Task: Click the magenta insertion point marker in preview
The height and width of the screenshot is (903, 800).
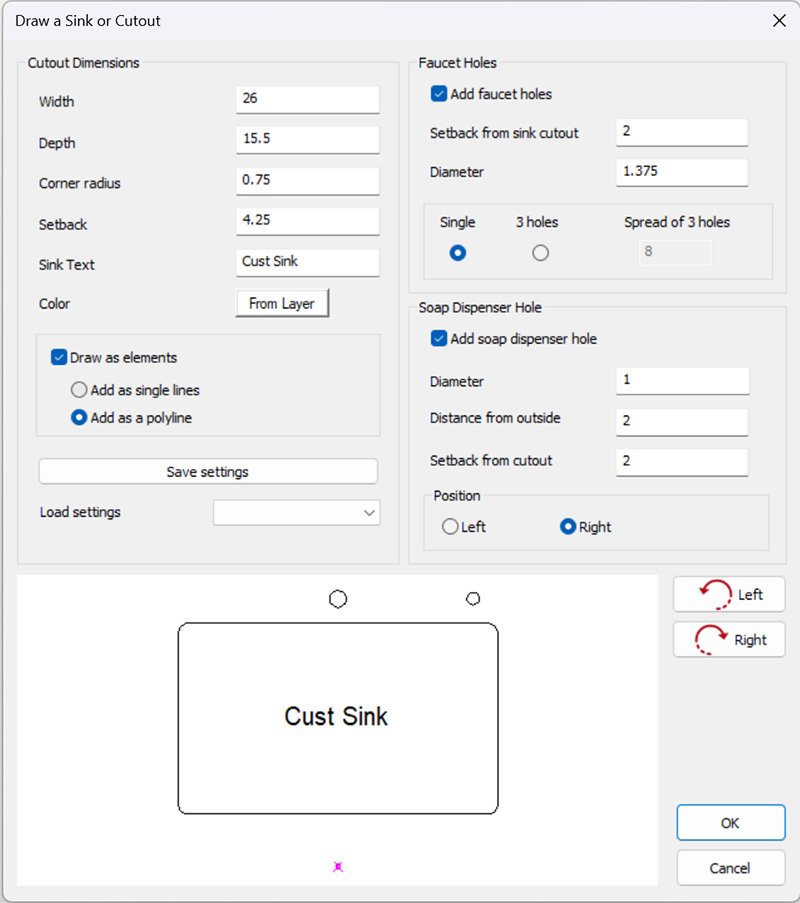Action: 338,867
